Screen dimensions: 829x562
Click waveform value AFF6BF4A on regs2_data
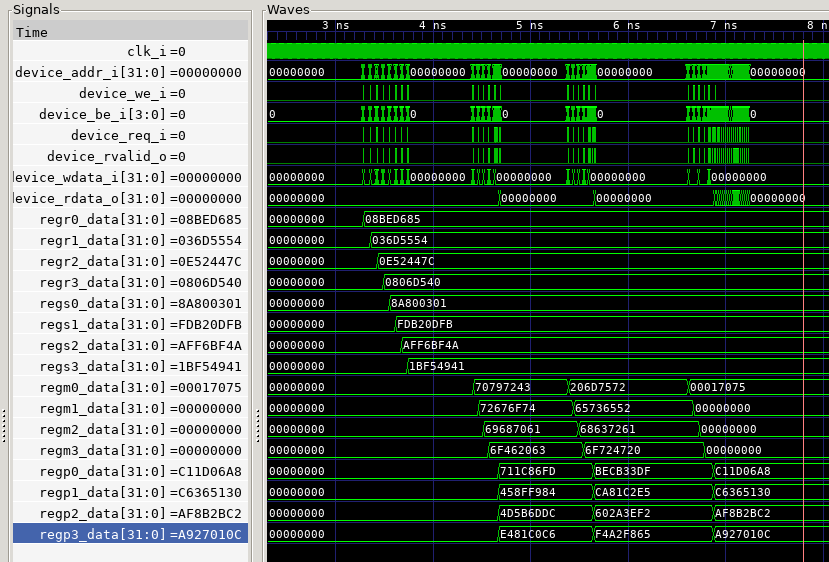(431, 345)
